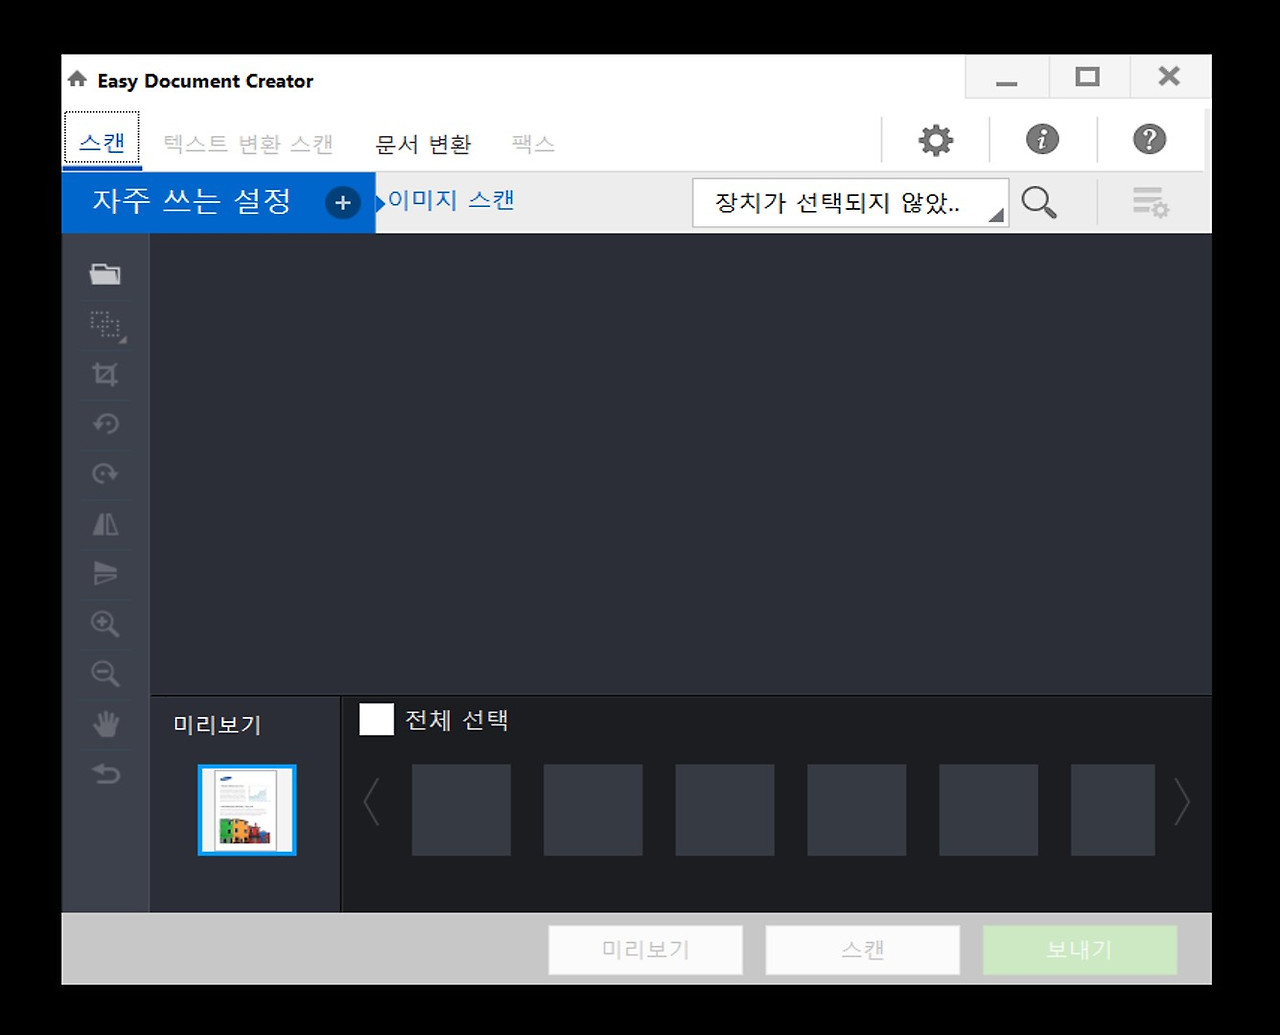
Task: Switch to the 팩스 tab
Action: [531, 144]
